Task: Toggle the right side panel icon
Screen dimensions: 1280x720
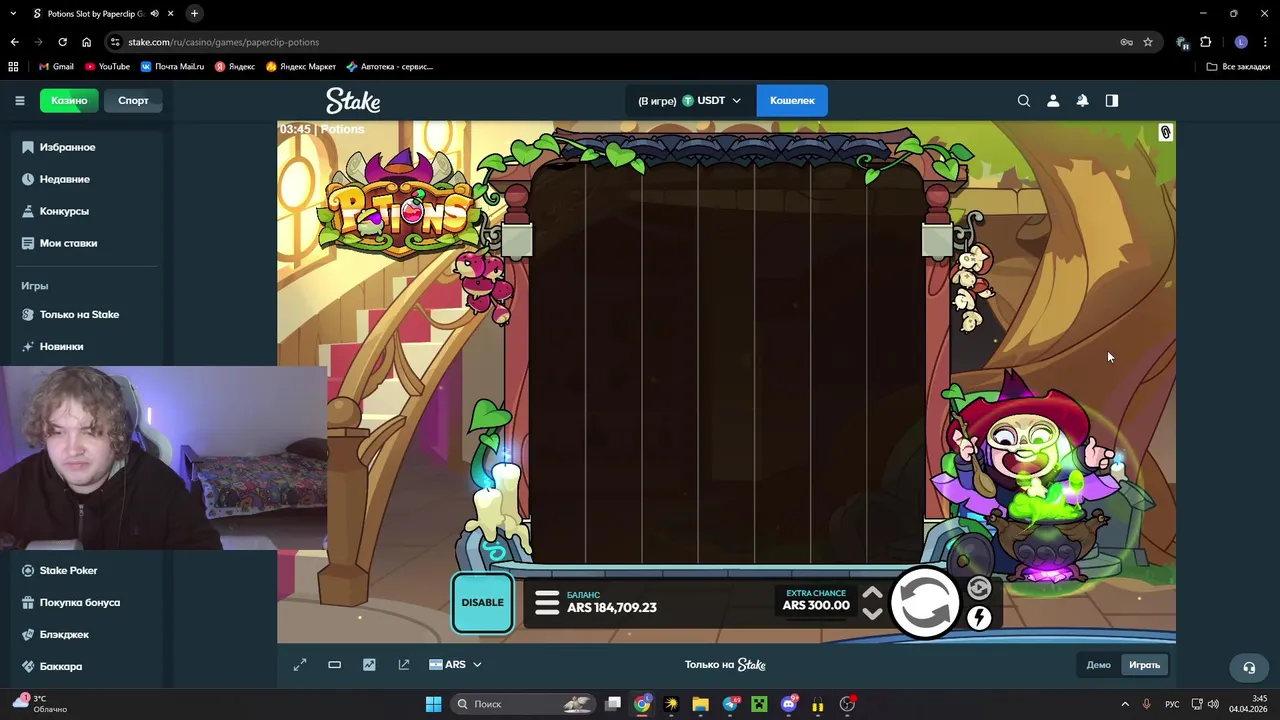Action: point(1111,100)
